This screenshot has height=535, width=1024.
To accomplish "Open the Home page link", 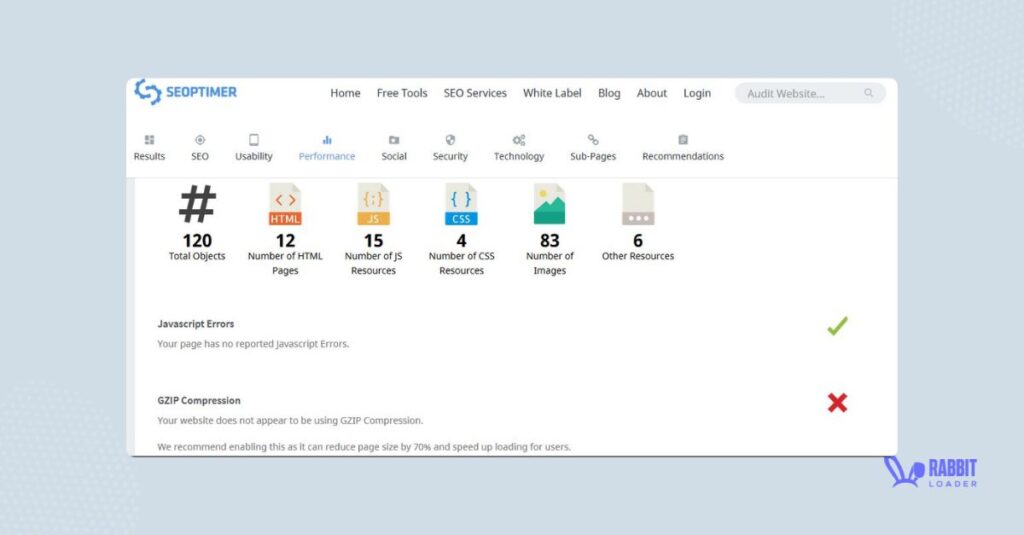I will pos(345,93).
